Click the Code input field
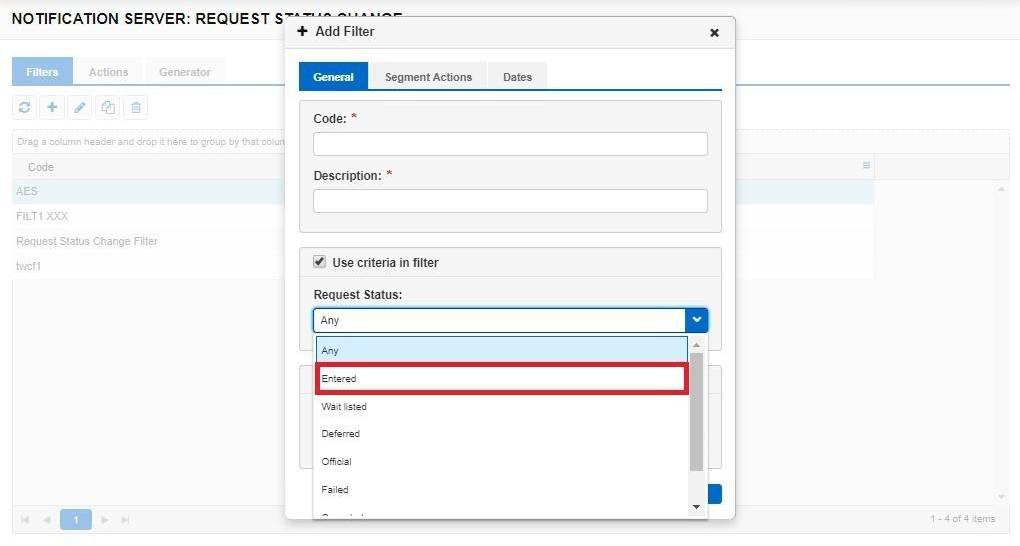 510,144
